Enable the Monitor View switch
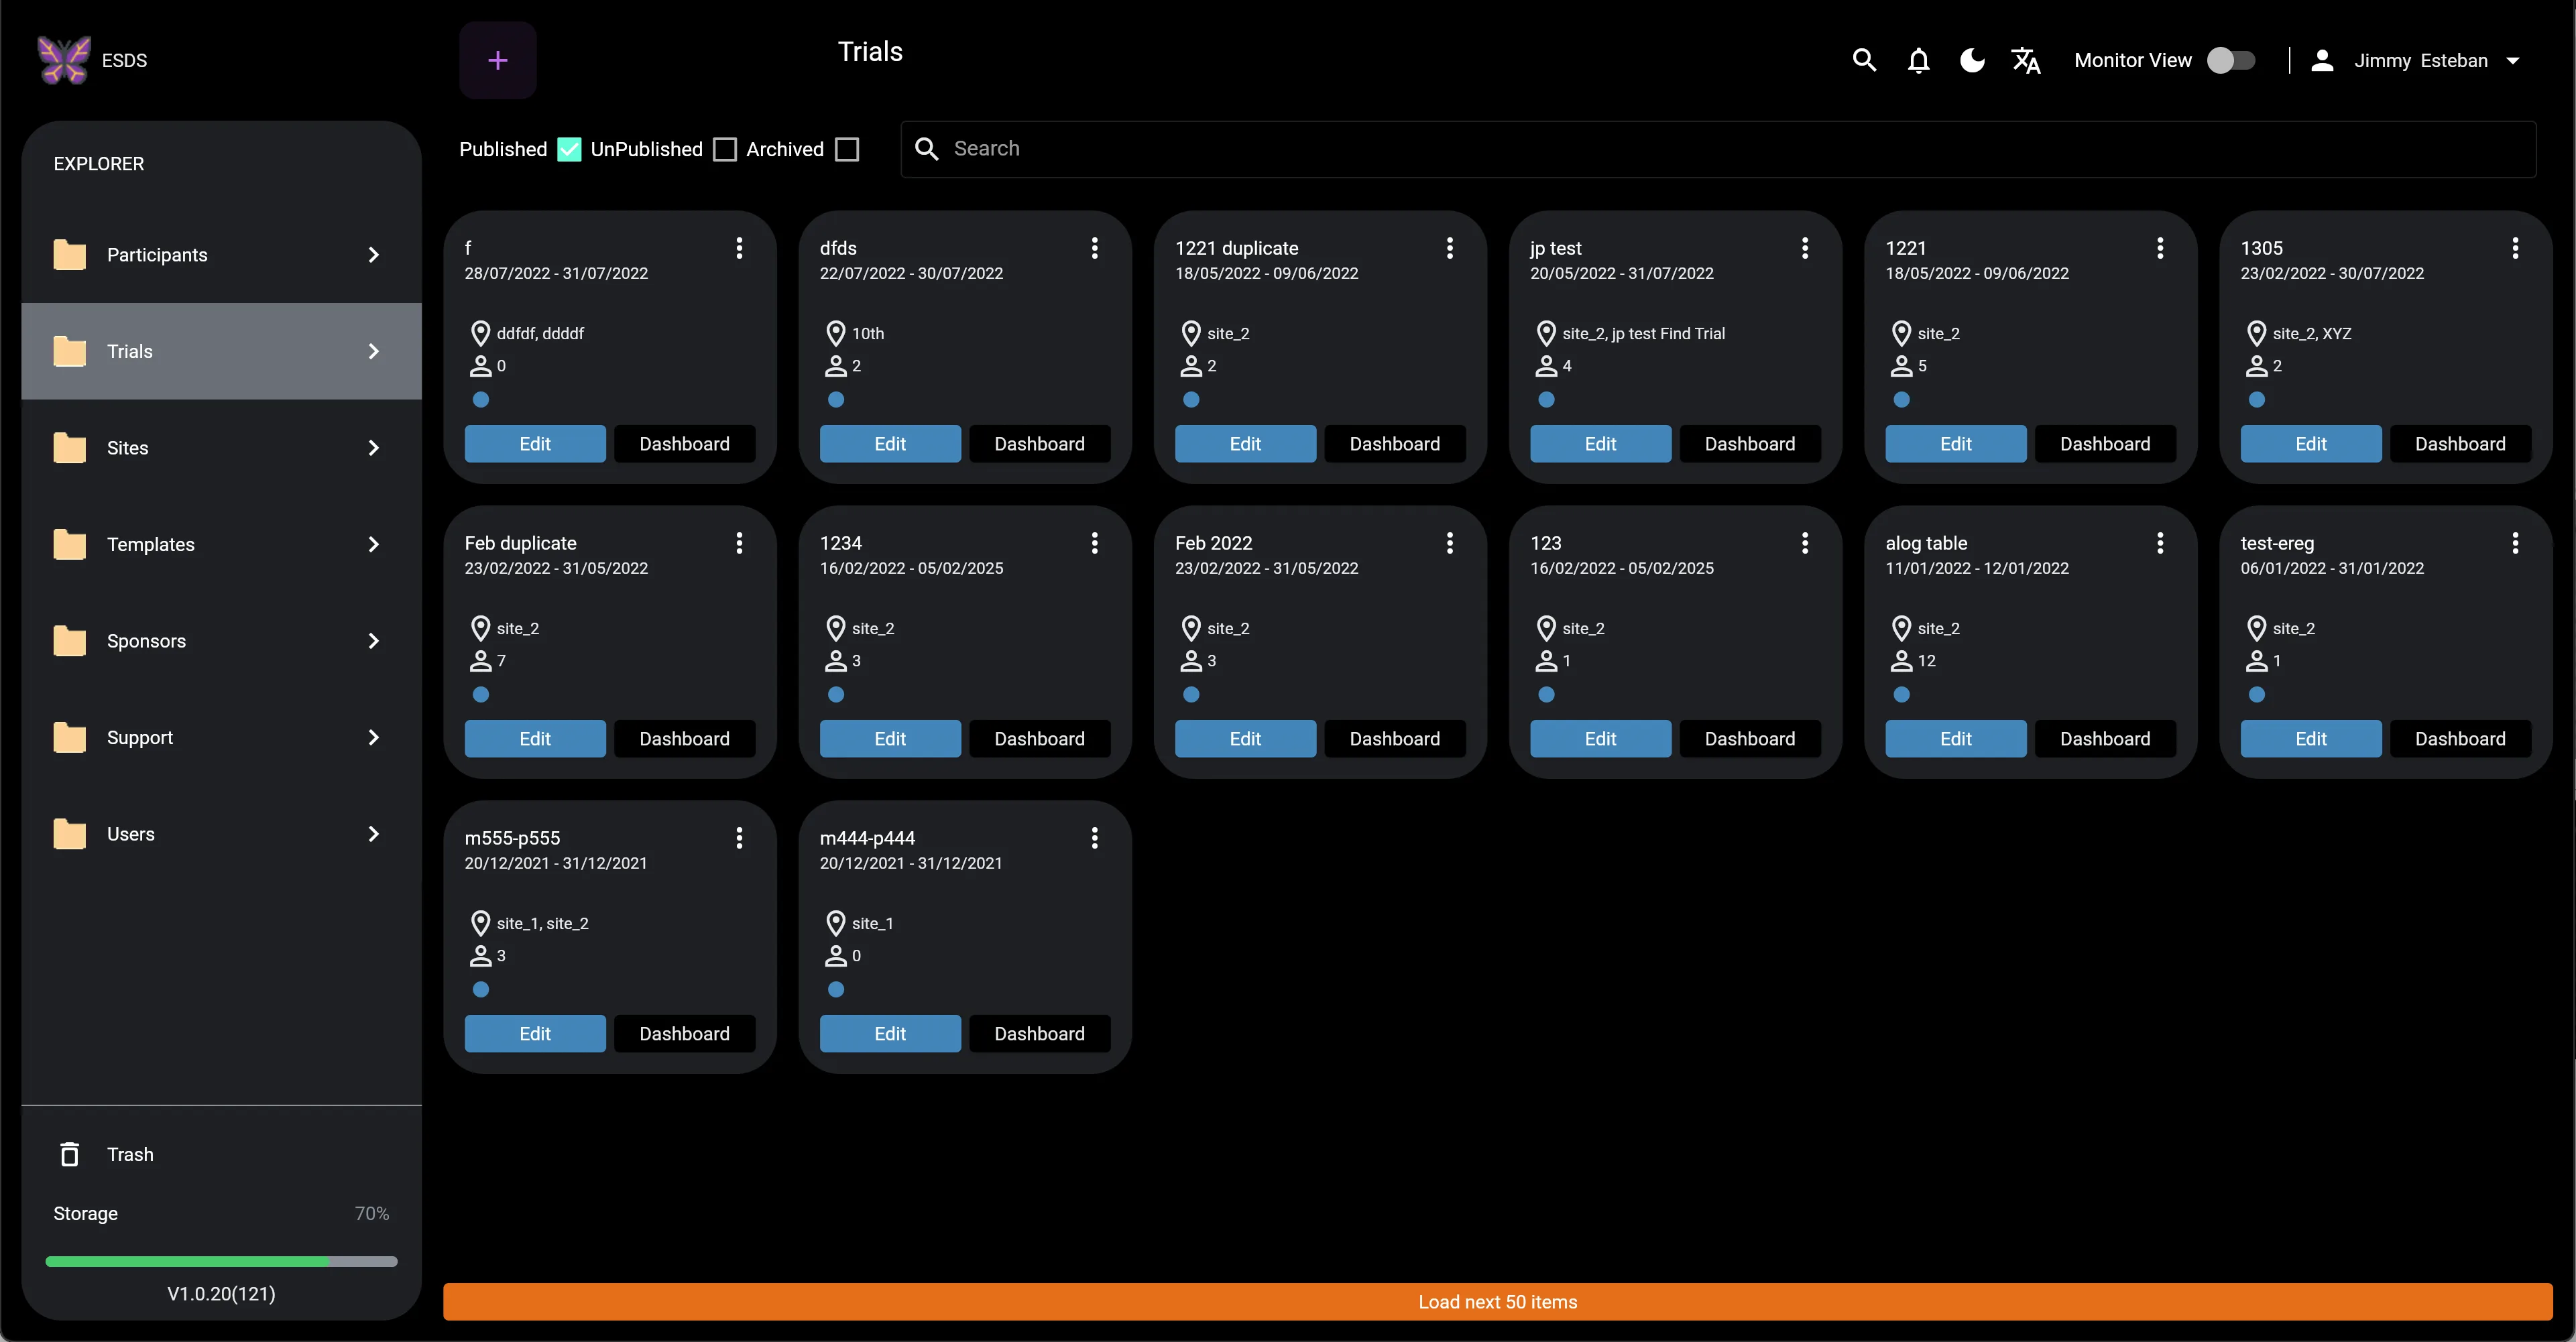Viewport: 2576px width, 1342px height. click(x=2231, y=60)
